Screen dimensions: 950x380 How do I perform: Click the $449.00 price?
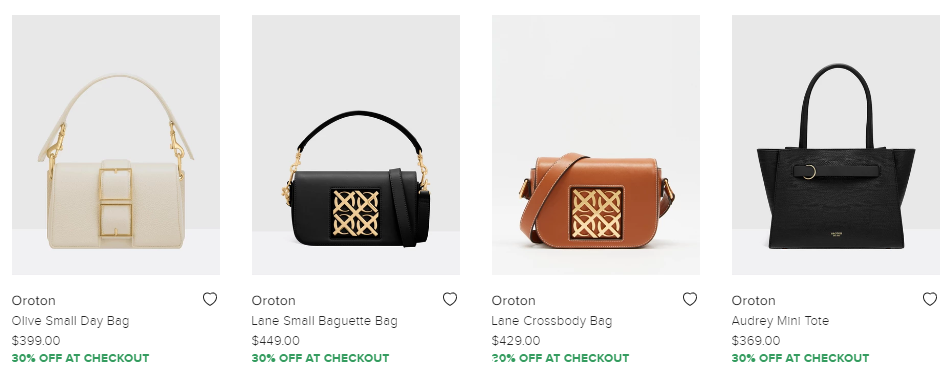coord(276,341)
